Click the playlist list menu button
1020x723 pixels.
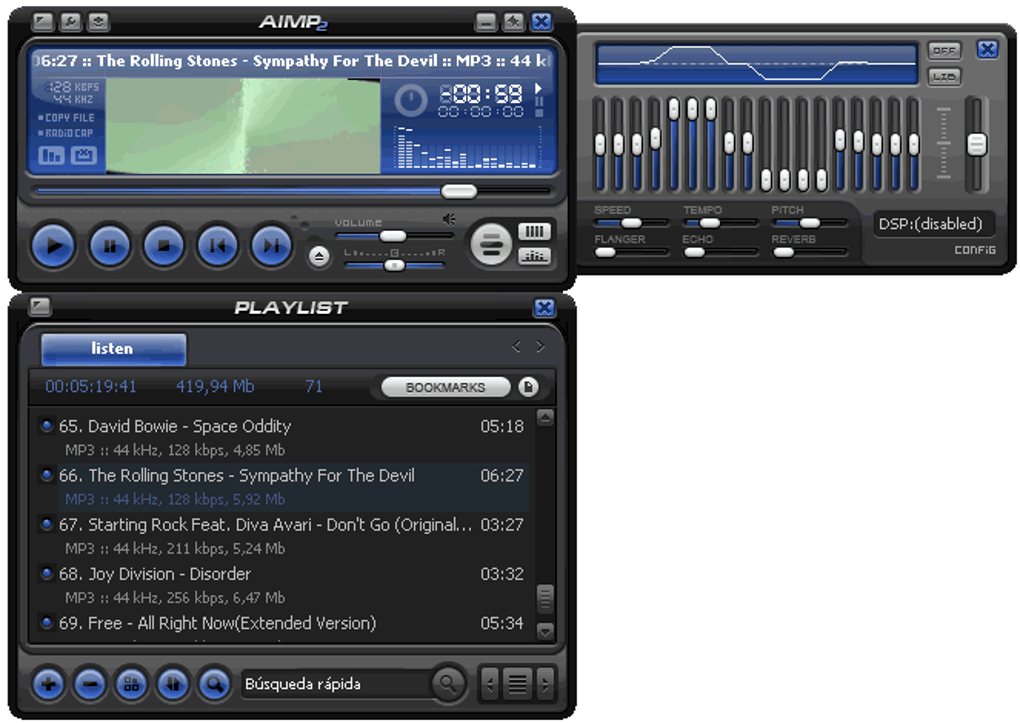(x=518, y=684)
